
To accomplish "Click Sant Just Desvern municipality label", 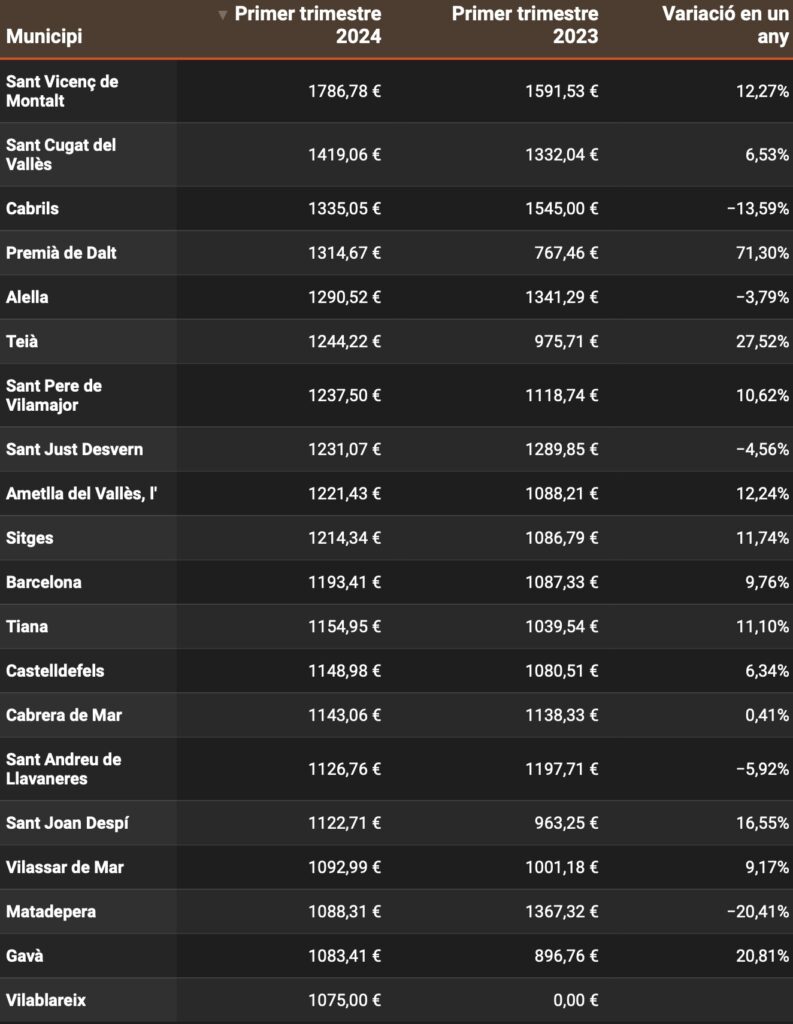I will click(x=74, y=449).
